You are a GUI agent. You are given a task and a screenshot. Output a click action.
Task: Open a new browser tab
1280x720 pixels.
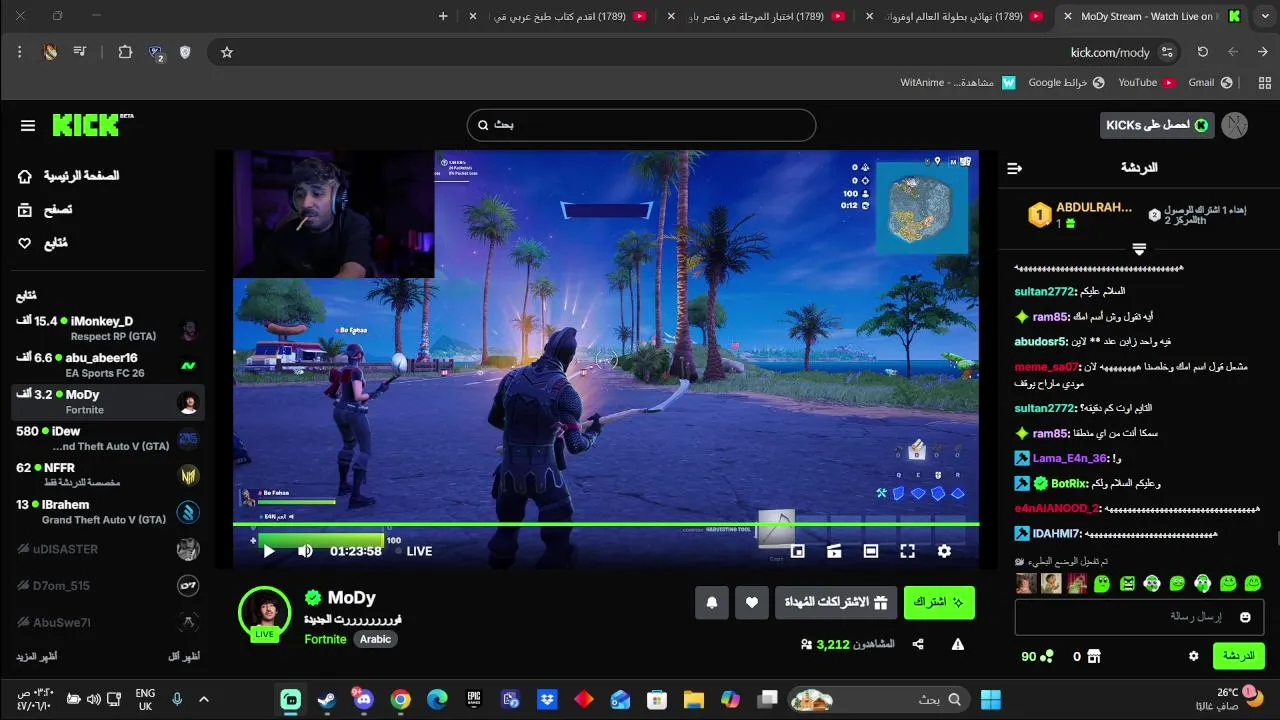pos(443,16)
